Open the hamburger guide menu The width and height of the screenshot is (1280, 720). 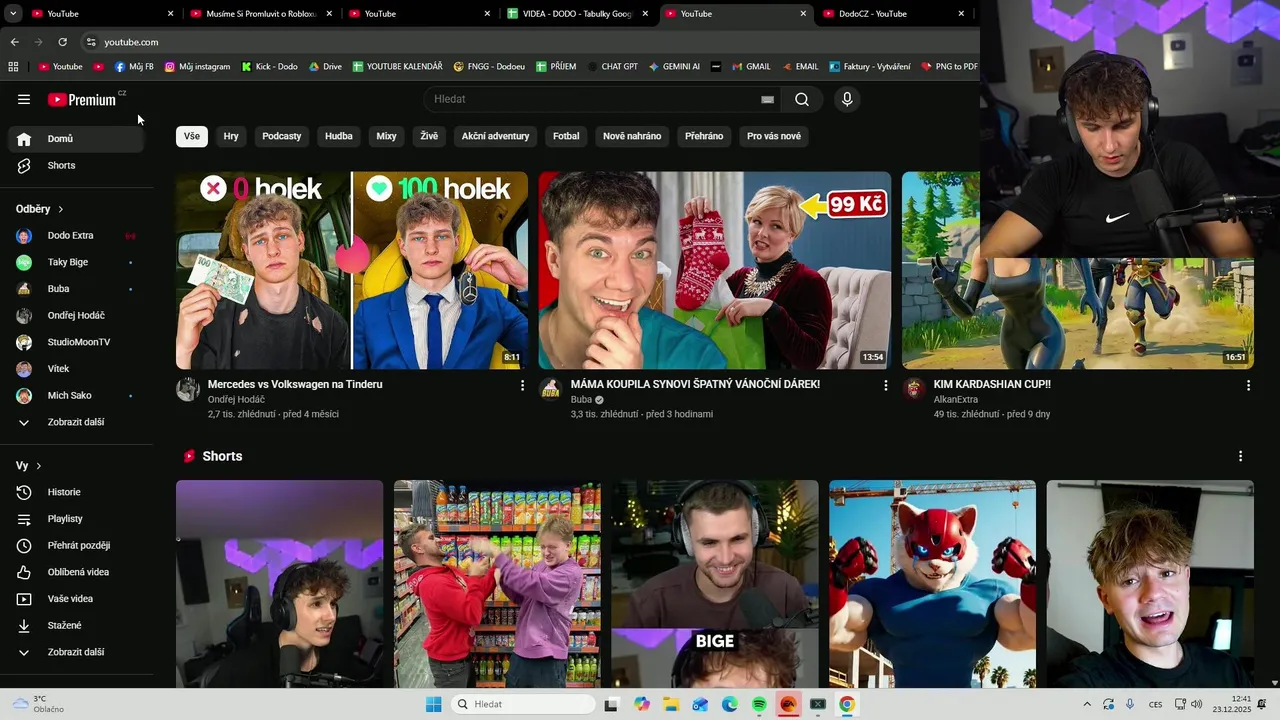(x=24, y=99)
